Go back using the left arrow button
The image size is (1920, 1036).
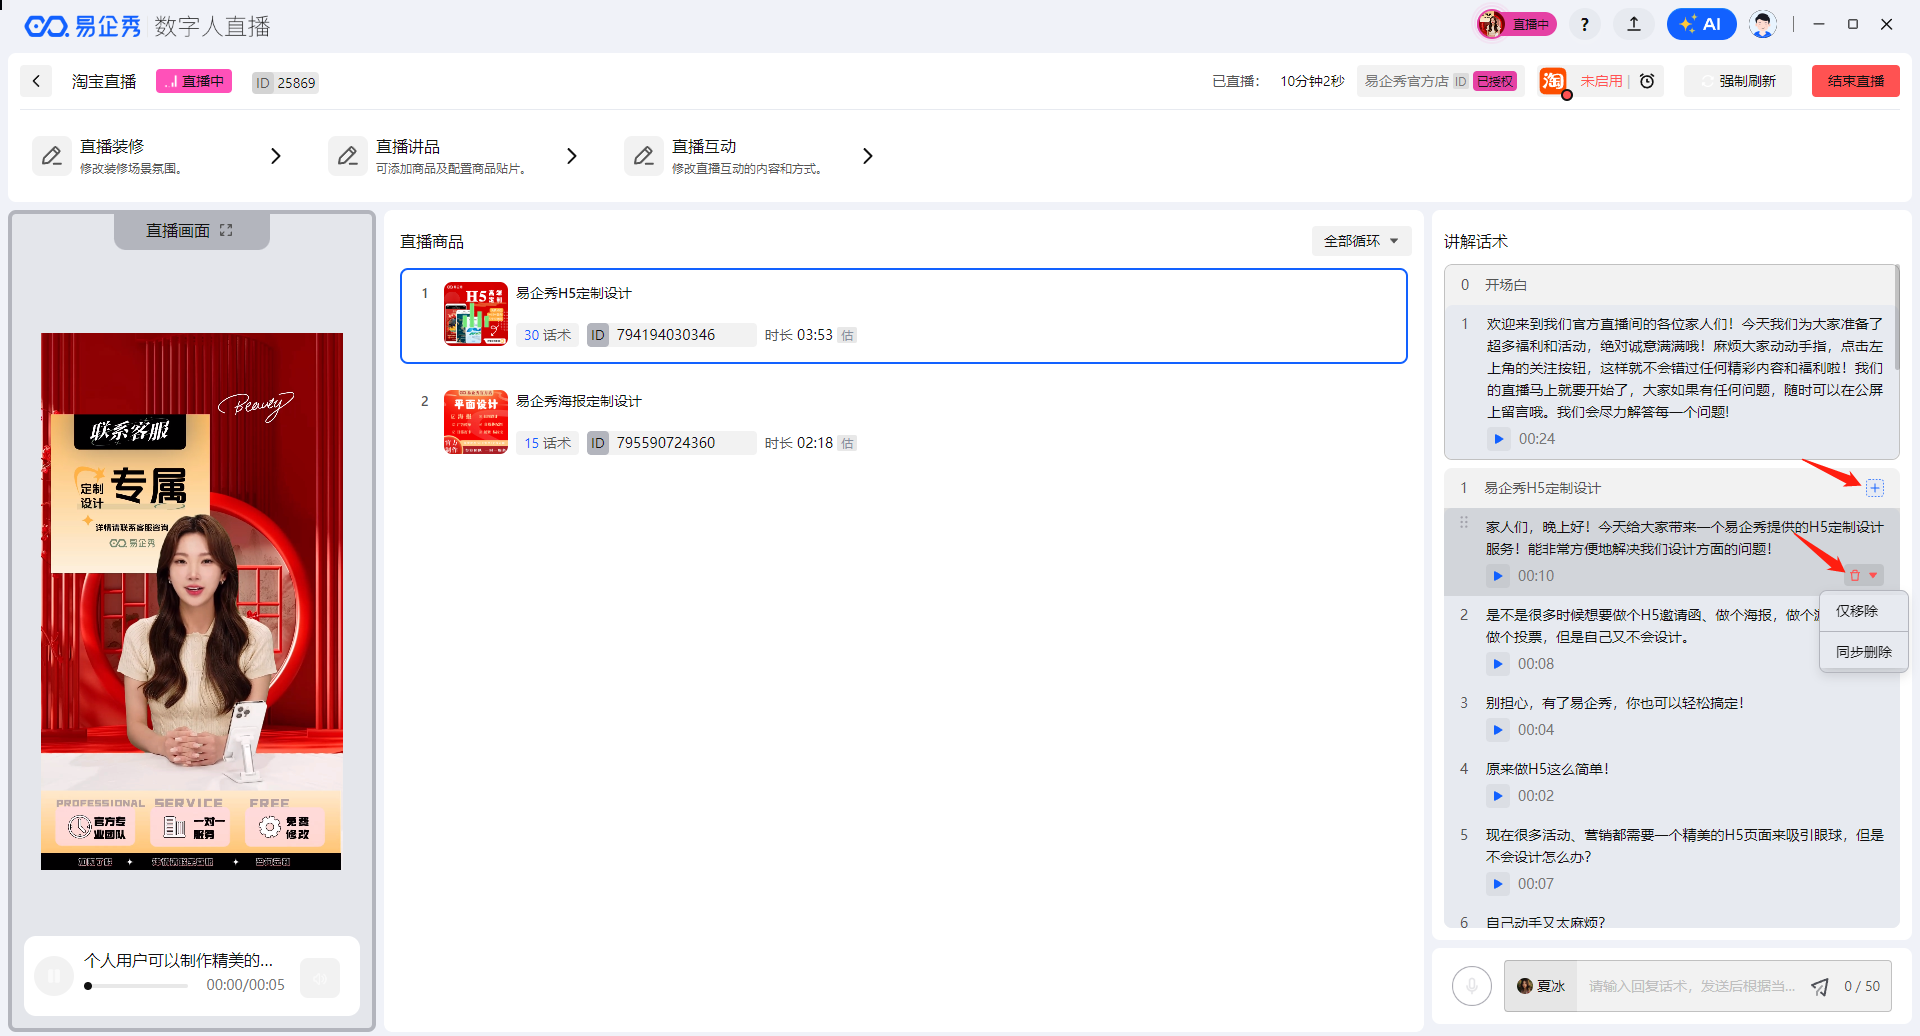(36, 81)
